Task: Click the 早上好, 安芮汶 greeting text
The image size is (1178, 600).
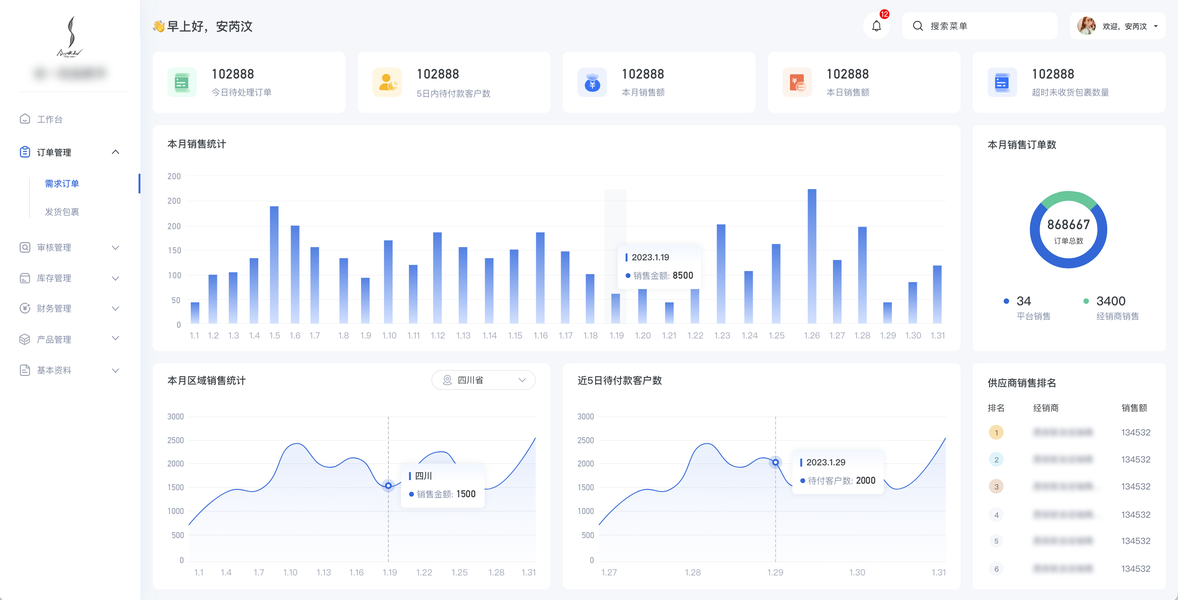Action: [210, 26]
